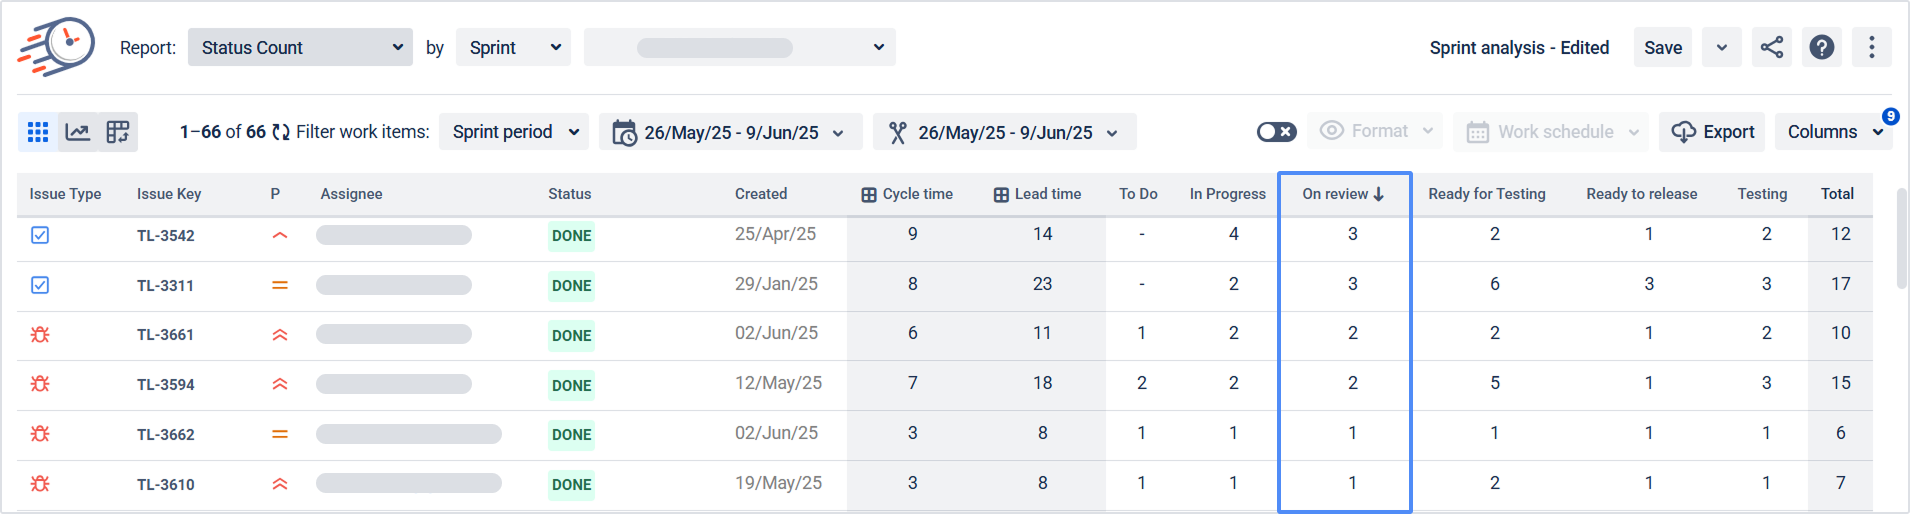The width and height of the screenshot is (1910, 514).
Task: Open the three-dot more options menu
Action: pyautogui.click(x=1872, y=47)
